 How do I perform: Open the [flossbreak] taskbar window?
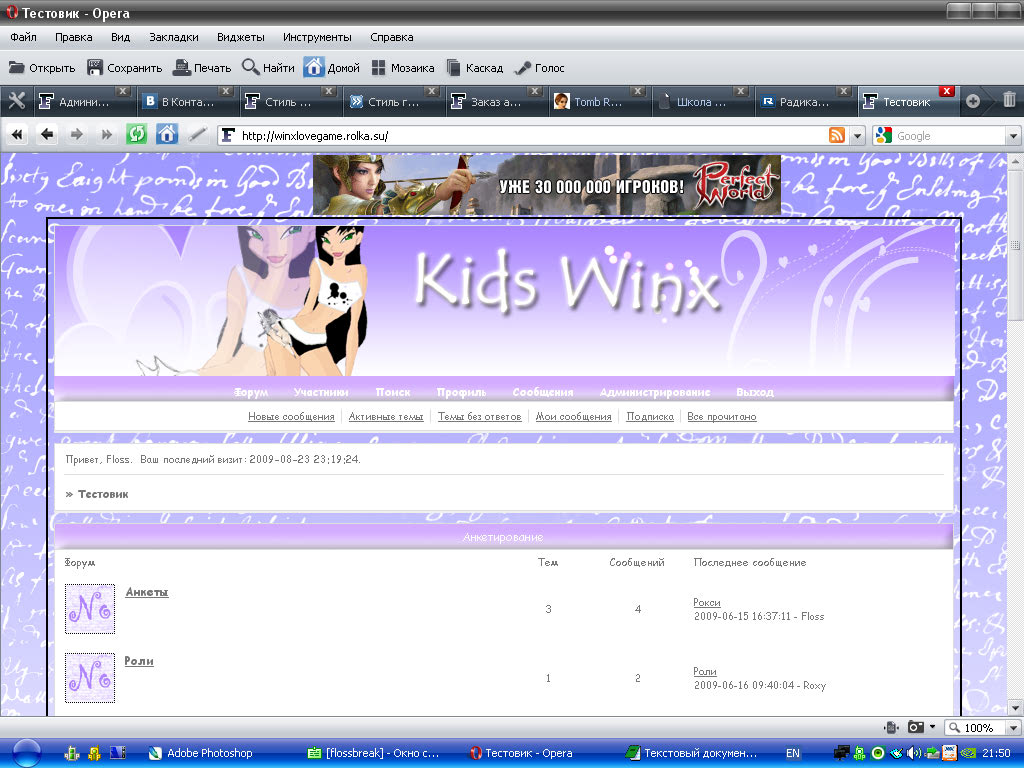click(x=374, y=753)
